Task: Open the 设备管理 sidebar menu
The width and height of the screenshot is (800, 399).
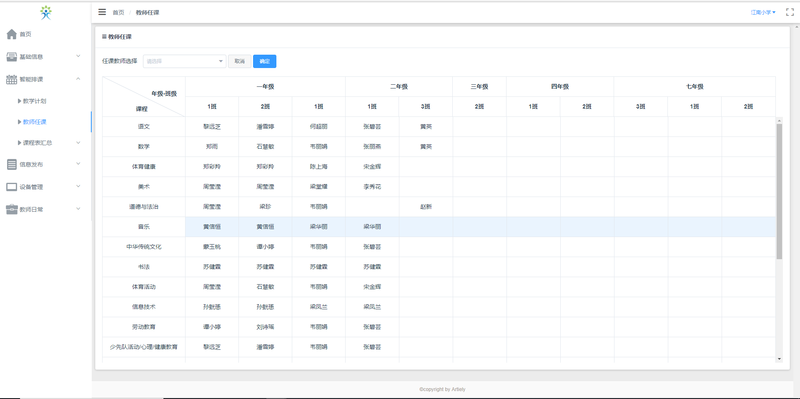Action: click(31, 187)
